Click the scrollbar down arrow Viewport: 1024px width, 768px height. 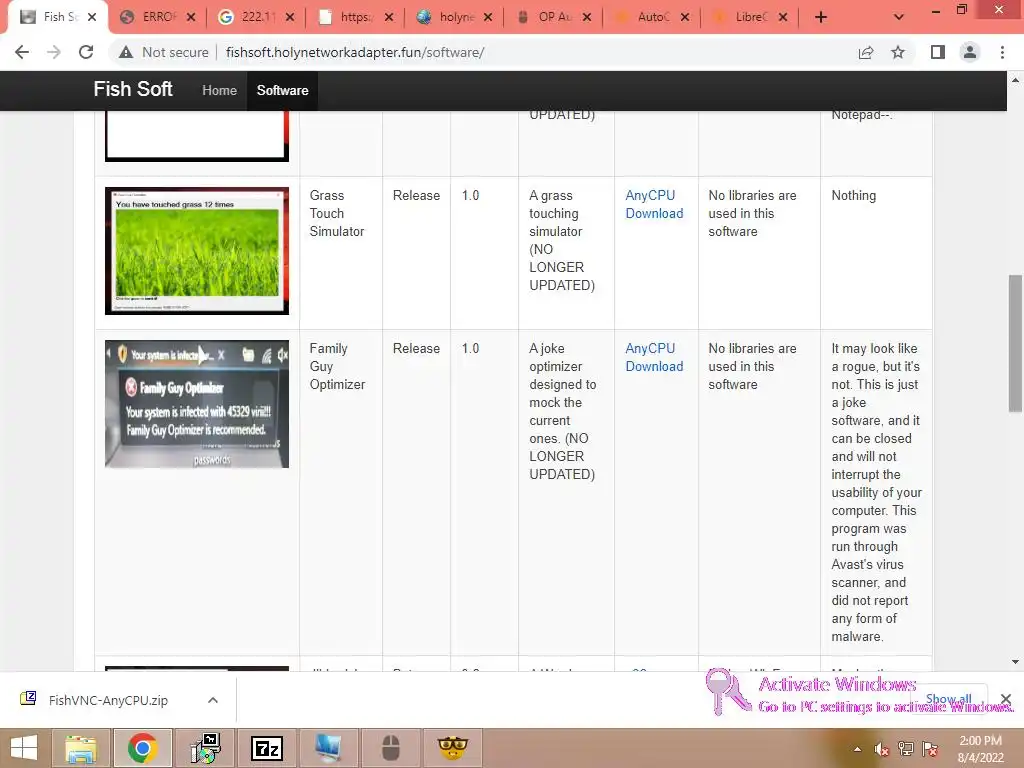(1015, 662)
